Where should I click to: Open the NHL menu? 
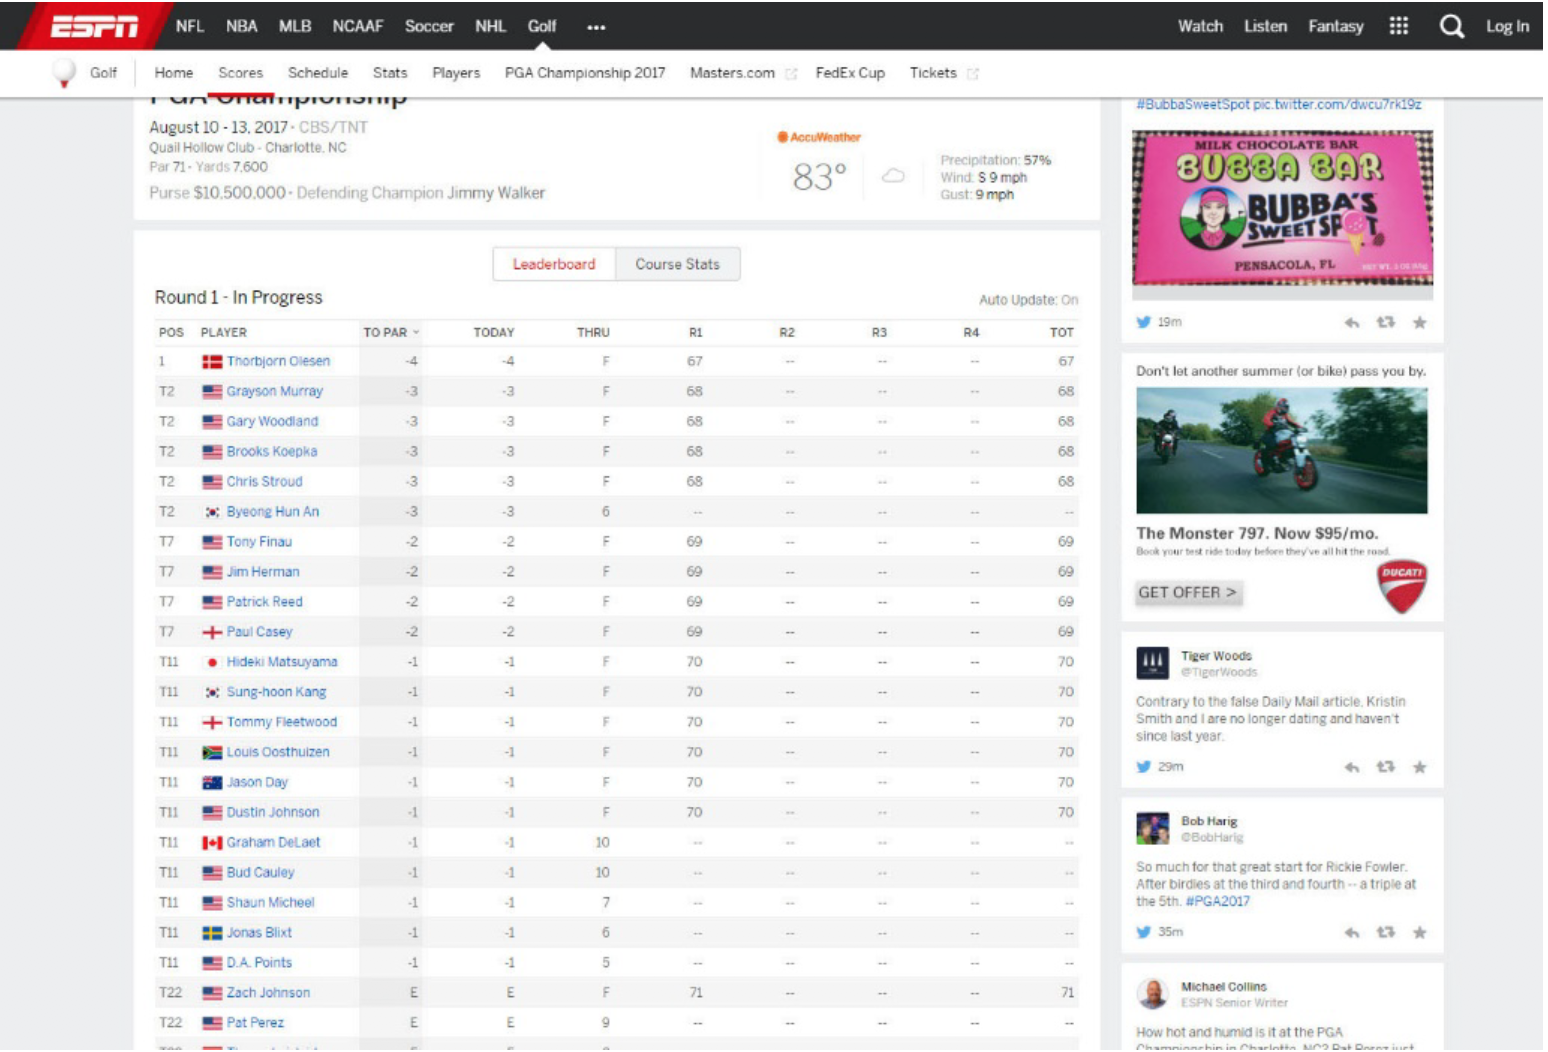(x=492, y=27)
